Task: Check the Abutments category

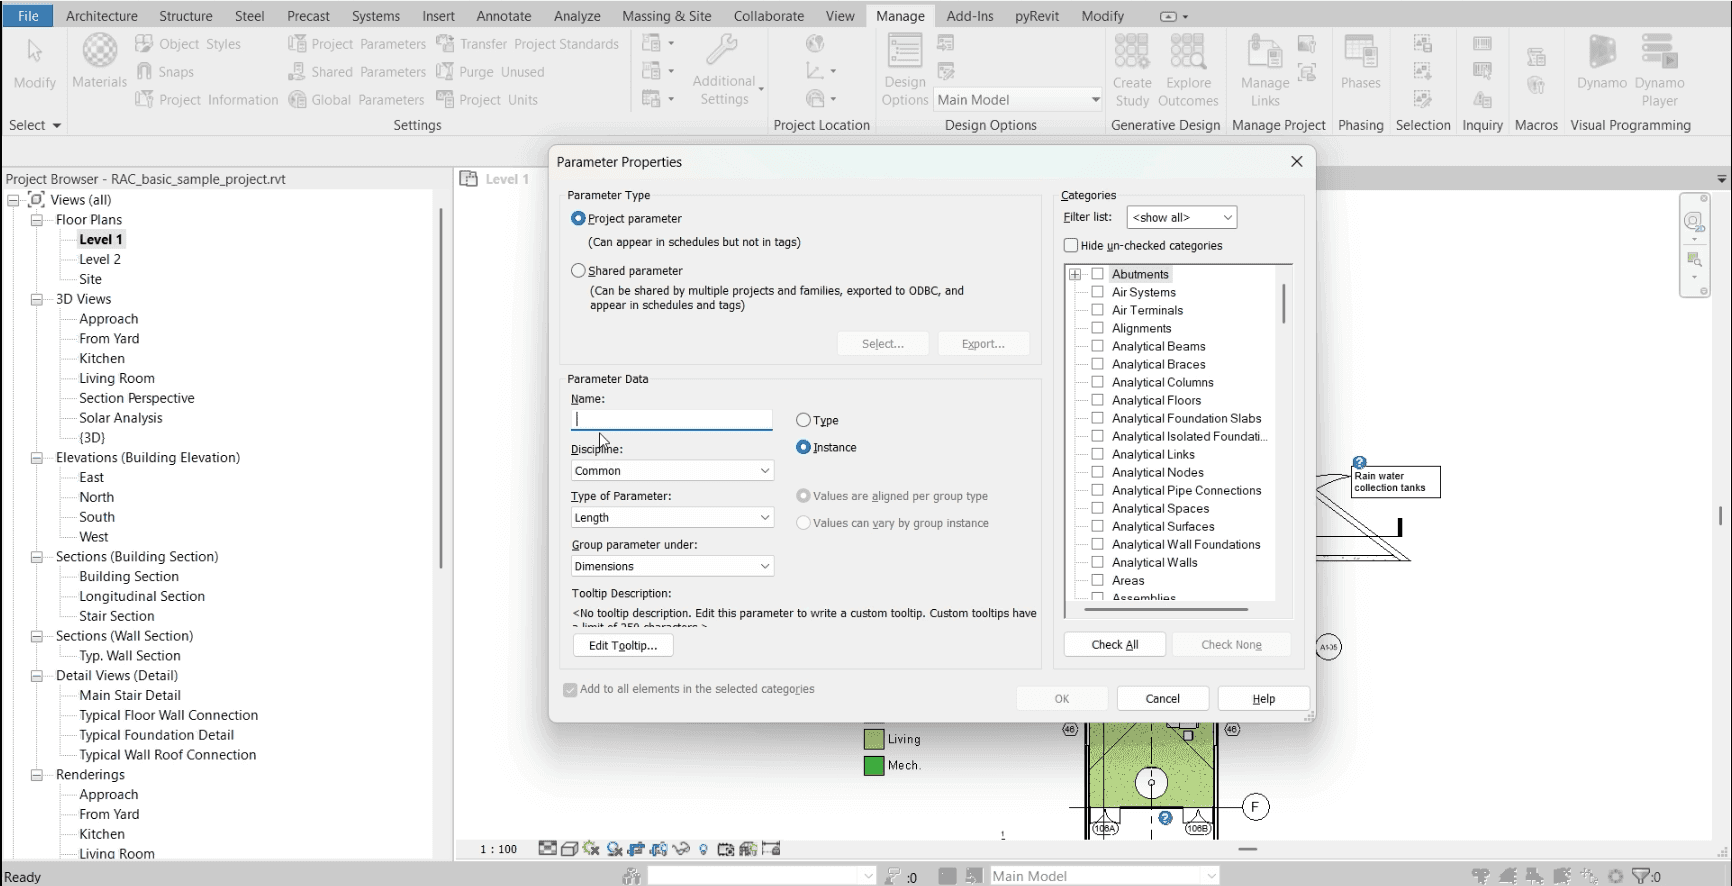Action: click(1097, 274)
